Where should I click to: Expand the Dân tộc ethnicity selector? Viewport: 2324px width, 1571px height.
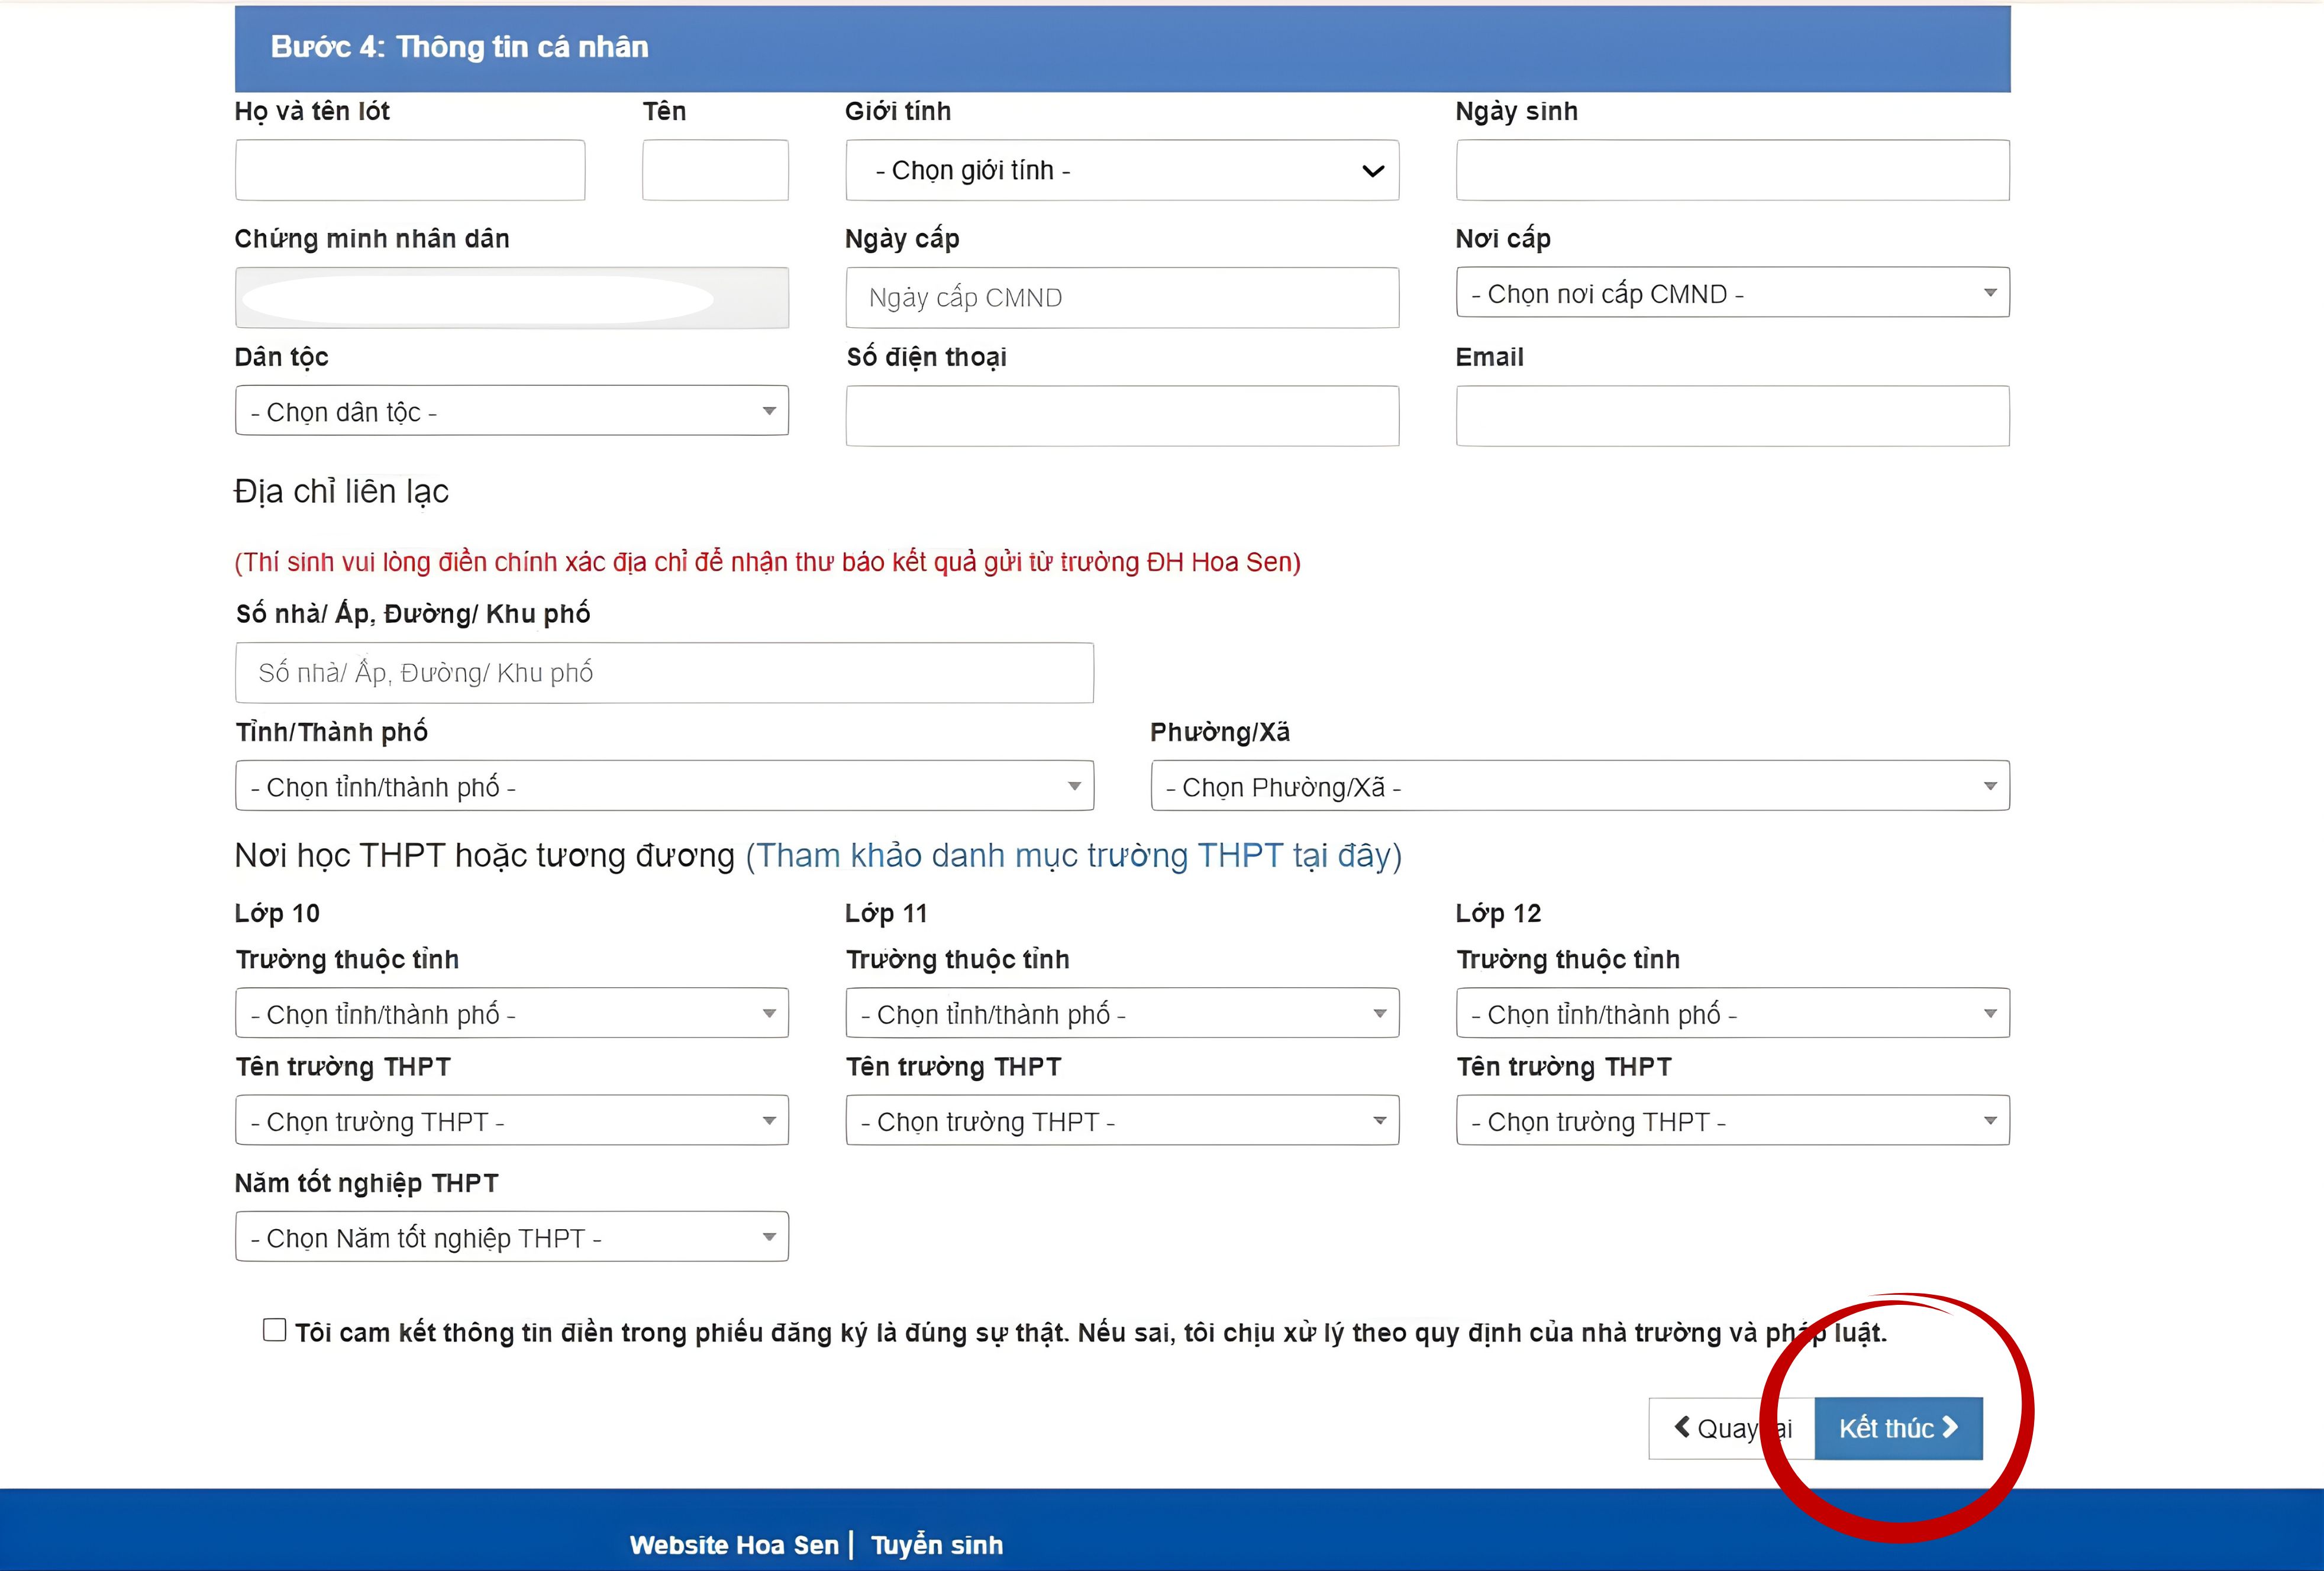tap(511, 411)
